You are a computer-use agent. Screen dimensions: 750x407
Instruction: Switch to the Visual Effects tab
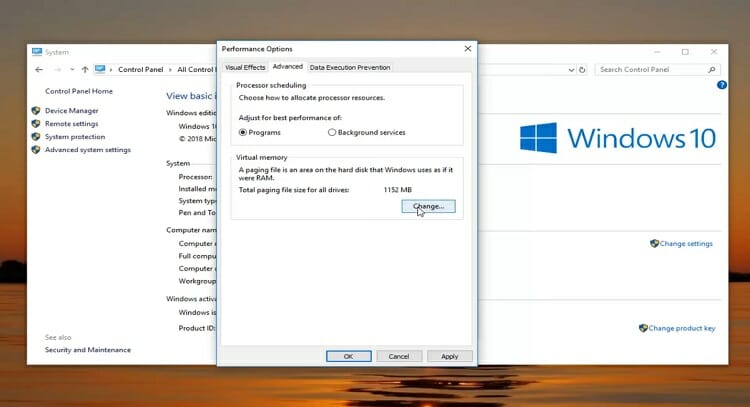(x=245, y=67)
